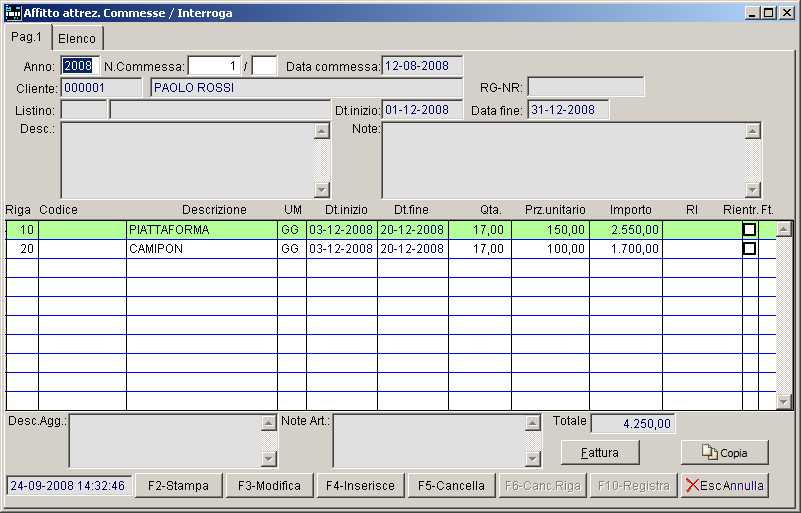Click the Listino code field
The height and width of the screenshot is (513, 801).
[x=84, y=110]
